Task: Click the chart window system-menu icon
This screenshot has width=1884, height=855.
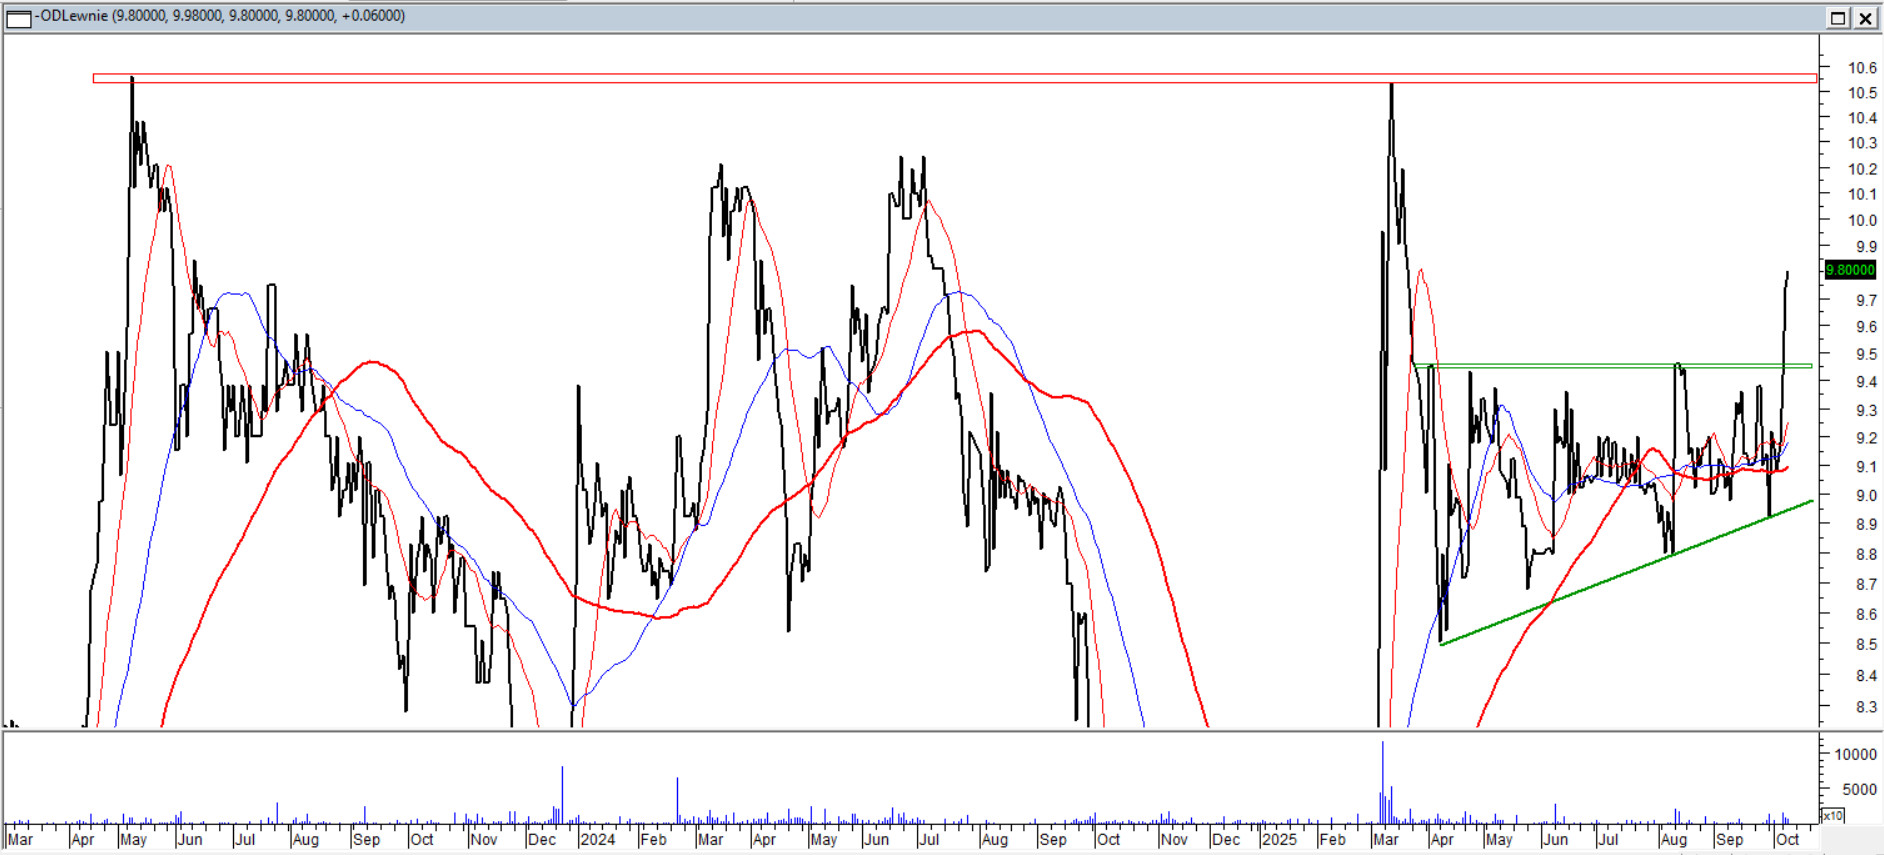Action: click(x=18, y=18)
